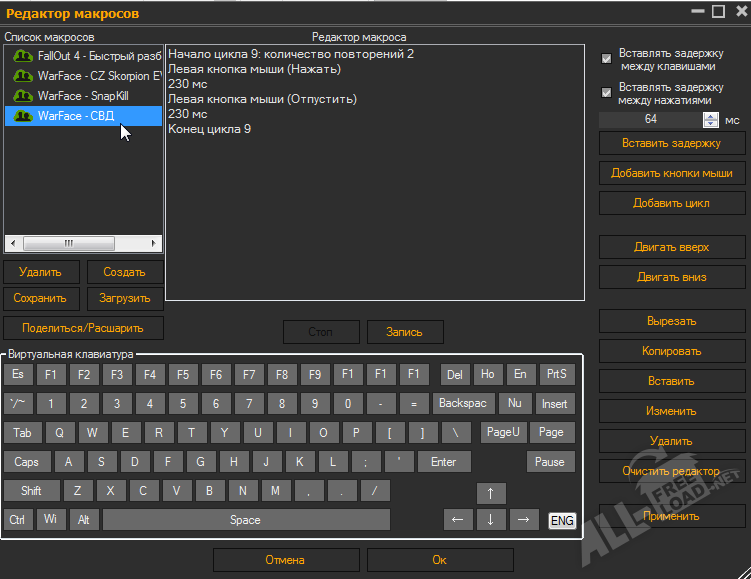The image size is (751, 579).
Task: Click the delay milliseconds input field
Action: [x=650, y=120]
